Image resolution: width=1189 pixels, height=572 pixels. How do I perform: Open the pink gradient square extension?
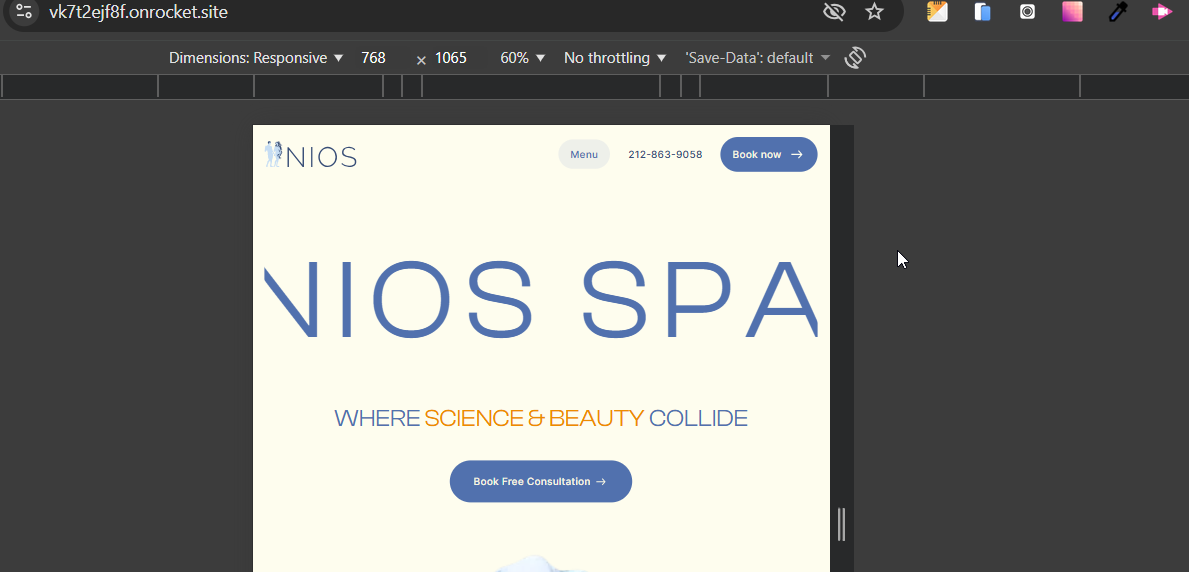(1072, 12)
